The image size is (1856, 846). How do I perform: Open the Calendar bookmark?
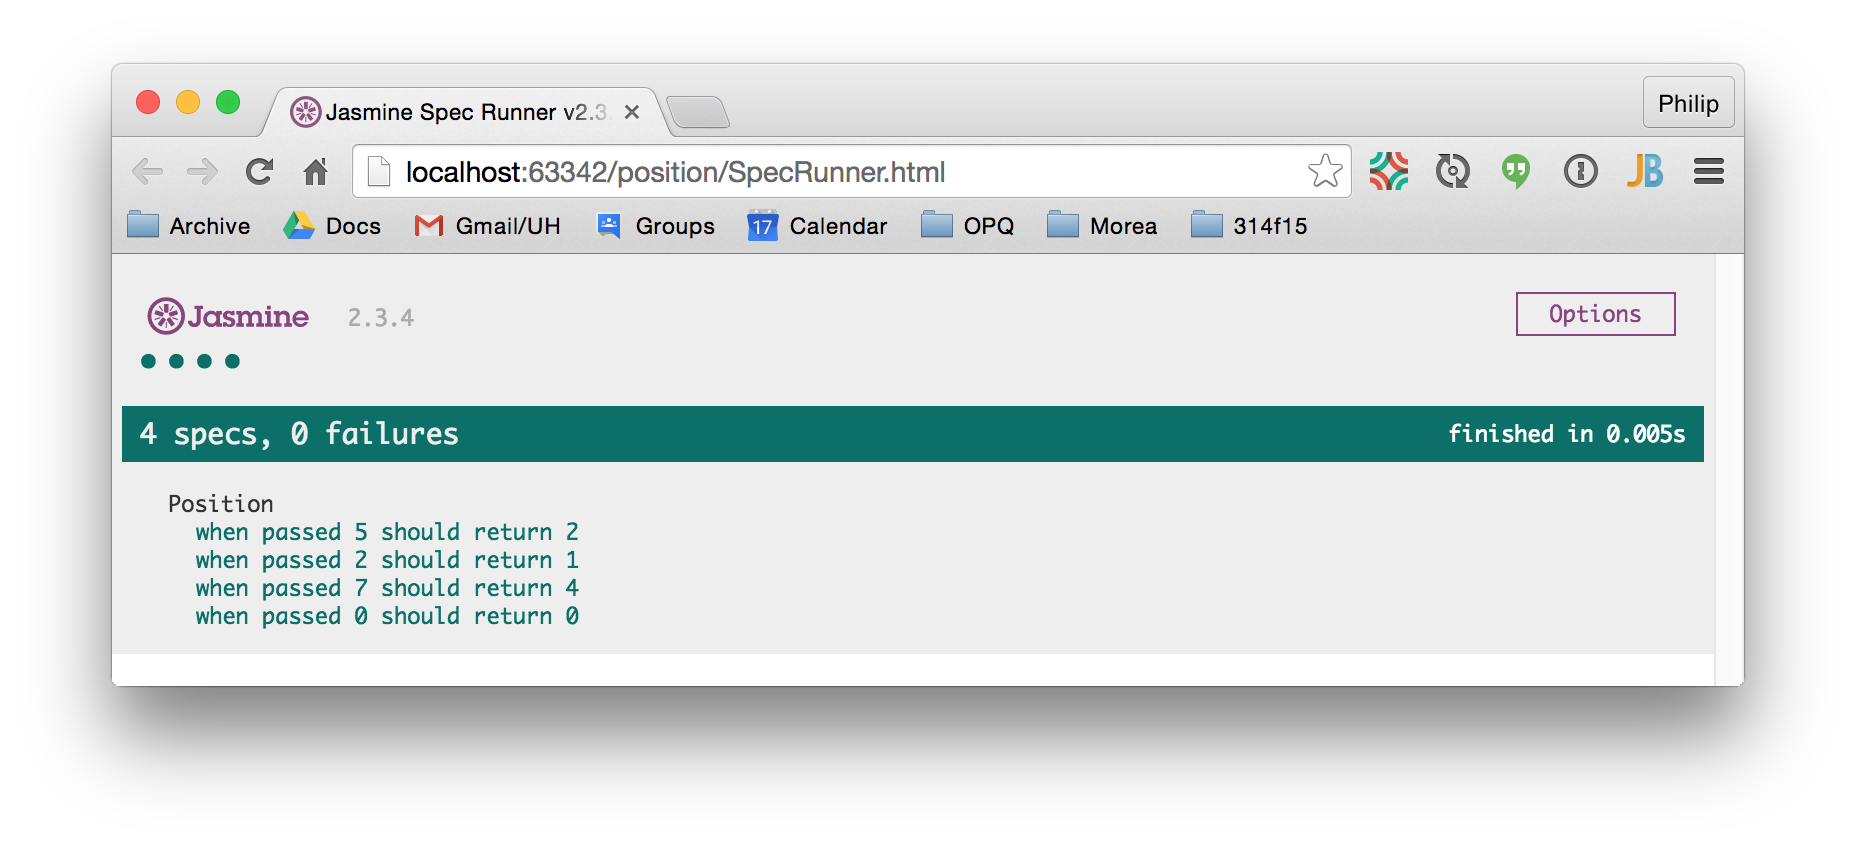(817, 226)
